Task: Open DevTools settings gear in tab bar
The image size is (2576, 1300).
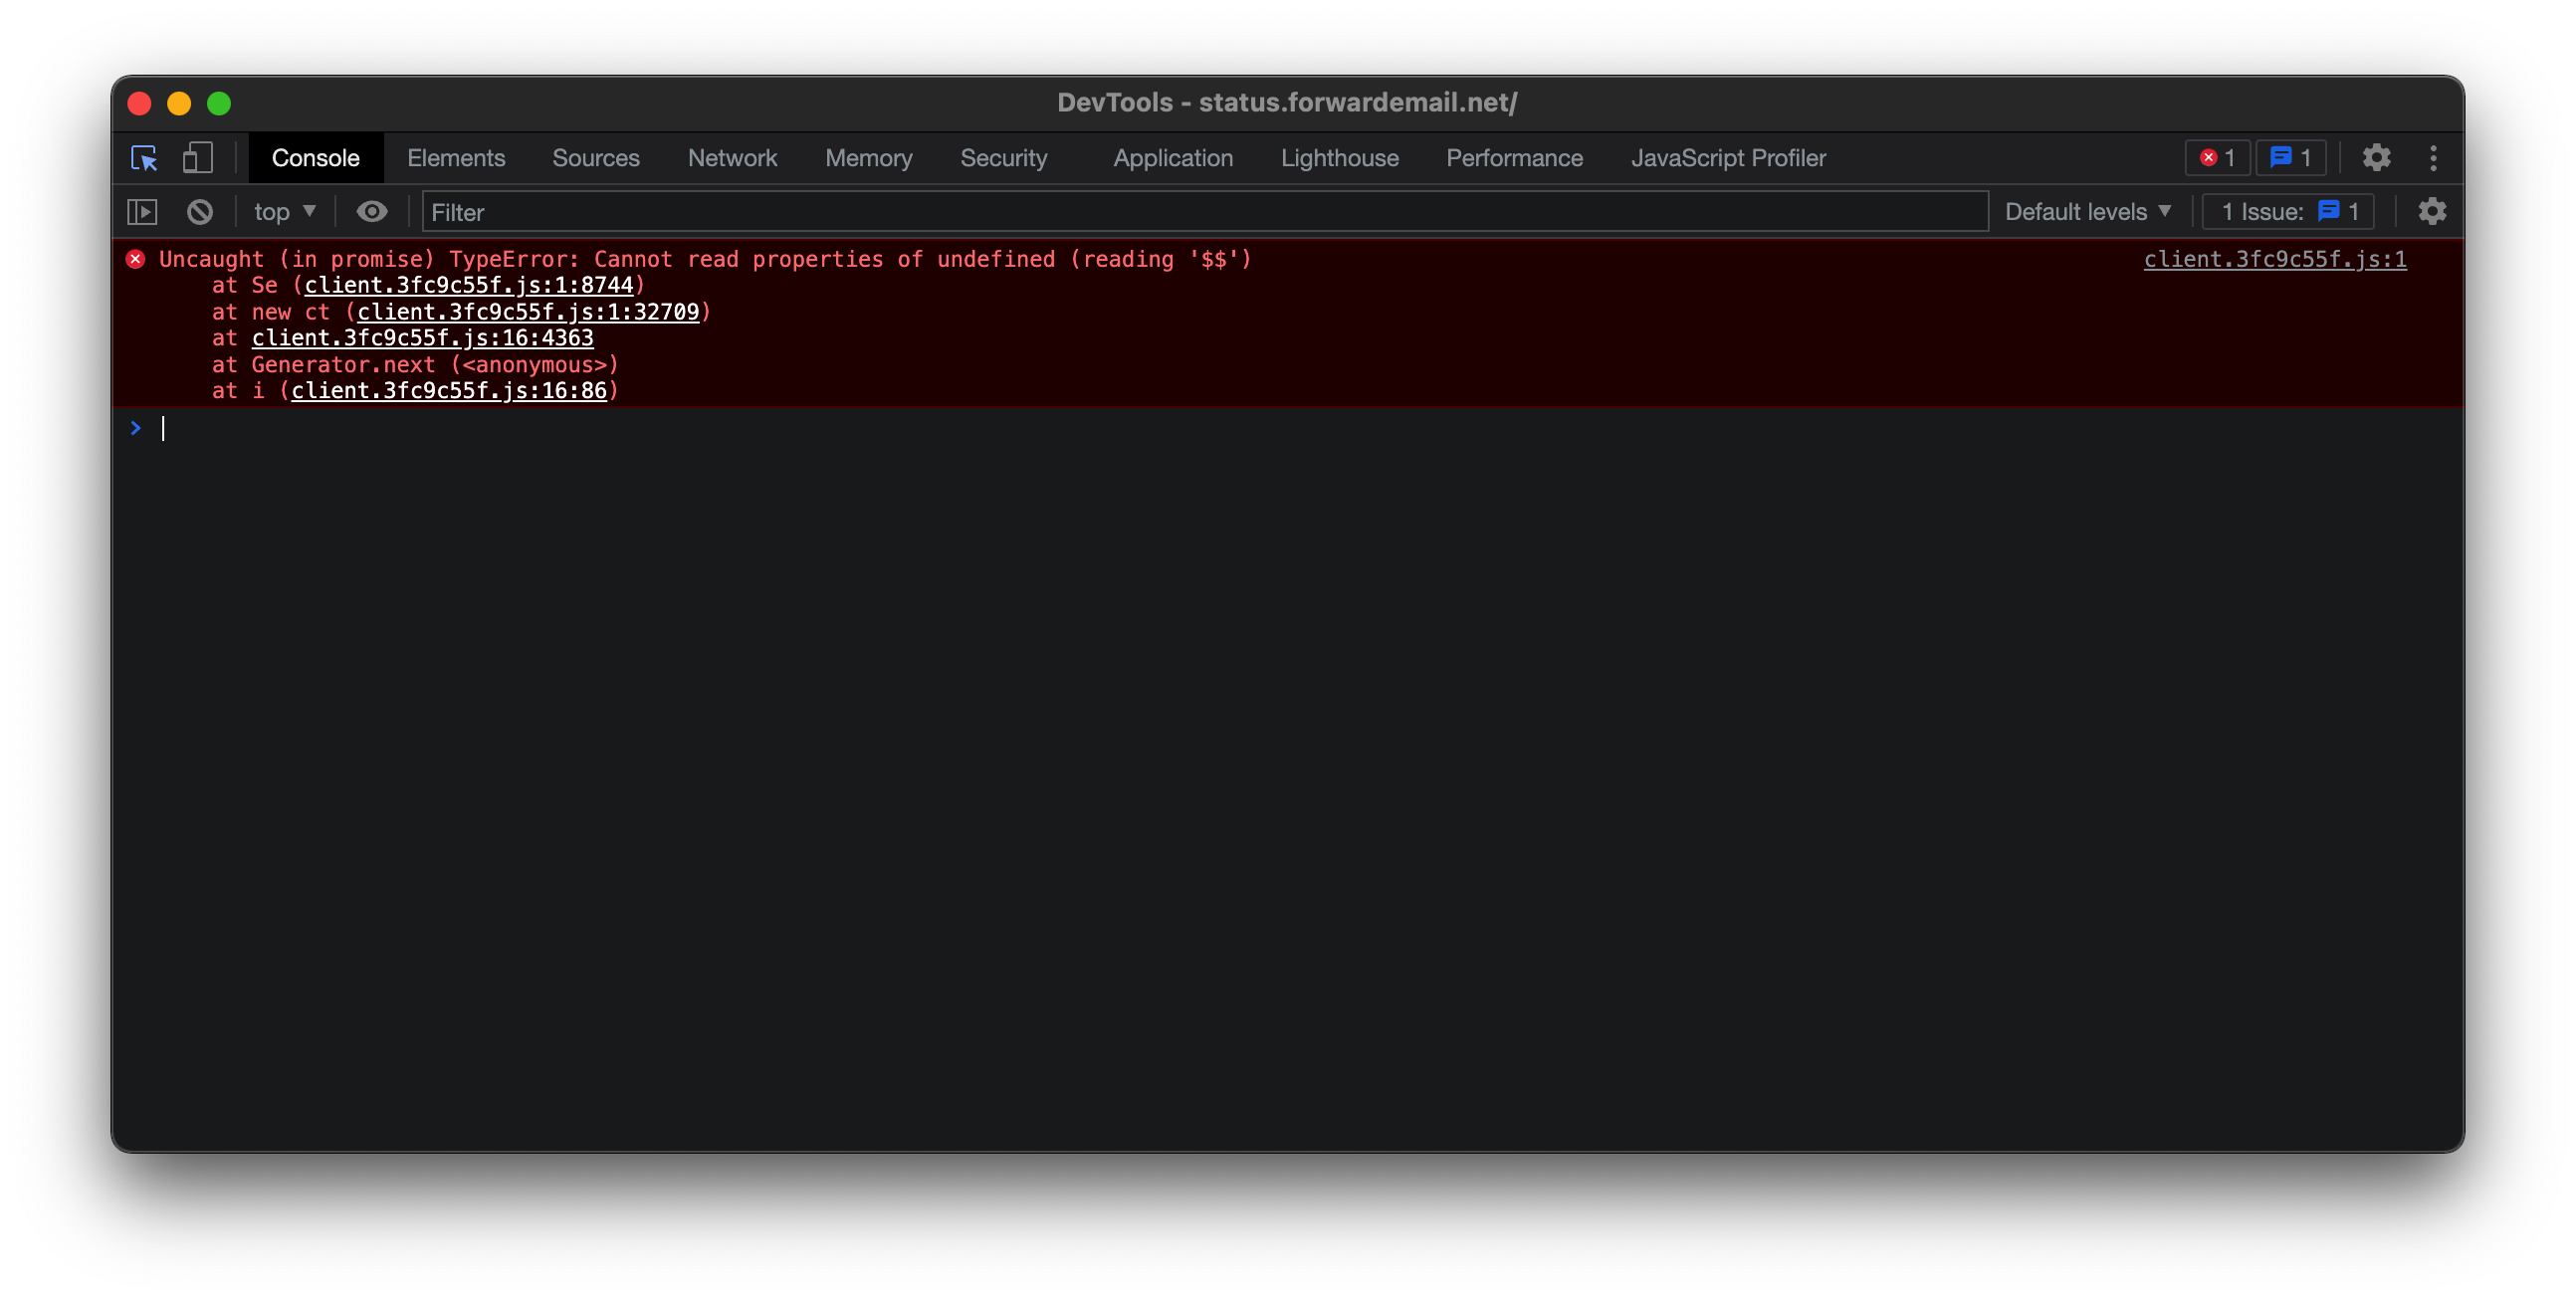Action: (2376, 158)
